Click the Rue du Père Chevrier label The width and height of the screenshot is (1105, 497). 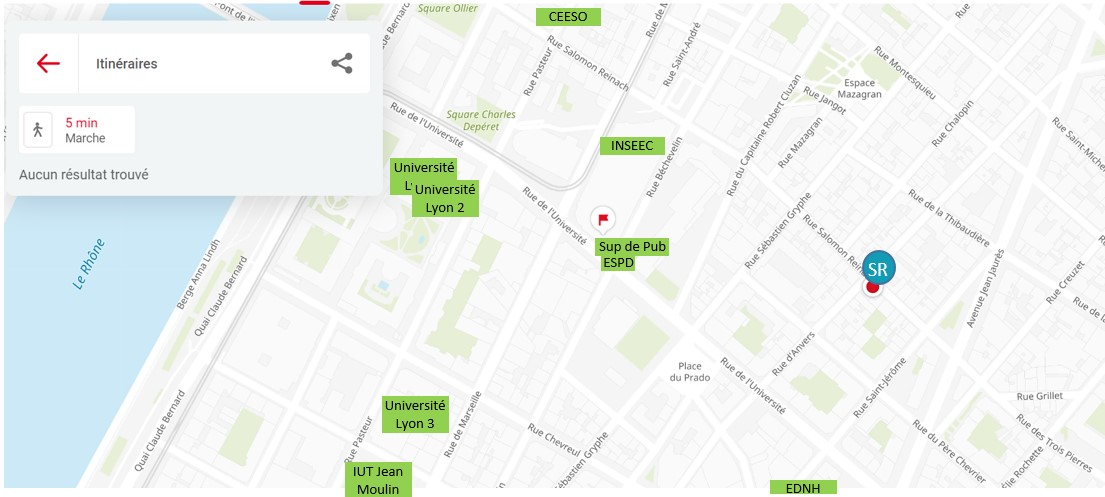[x=948, y=452]
